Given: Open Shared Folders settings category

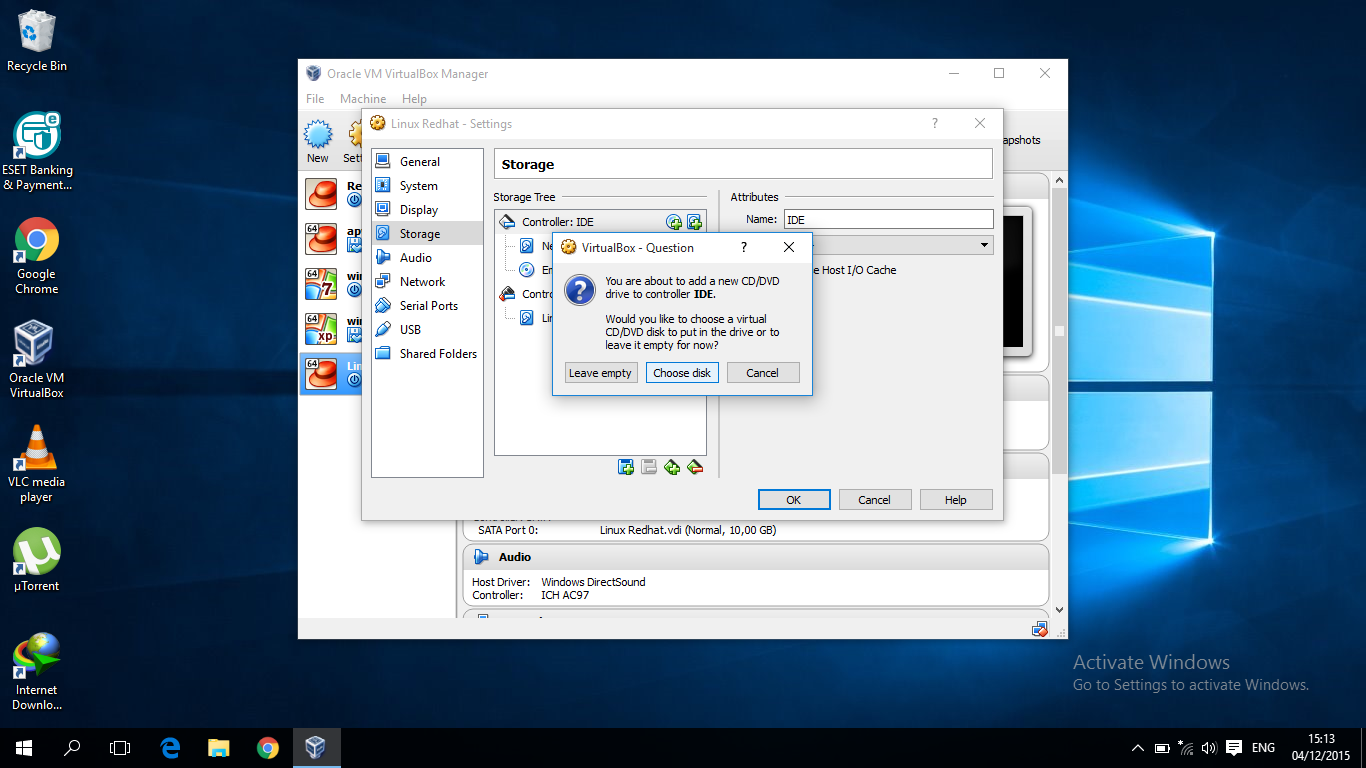Looking at the screenshot, I should pyautogui.click(x=427, y=354).
